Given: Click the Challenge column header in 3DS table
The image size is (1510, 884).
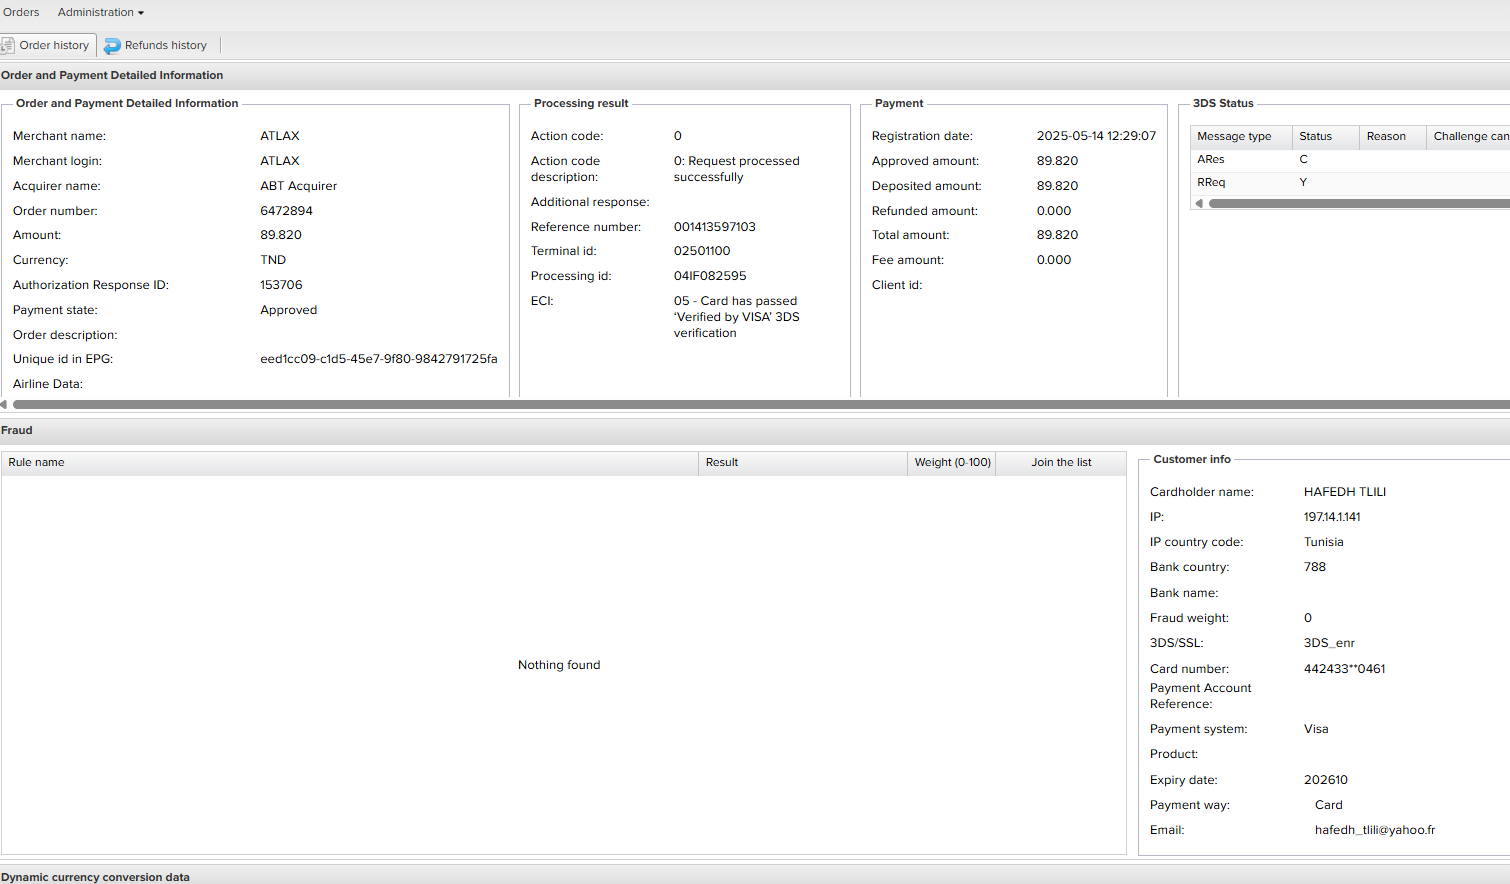Looking at the screenshot, I should click(x=1468, y=137).
